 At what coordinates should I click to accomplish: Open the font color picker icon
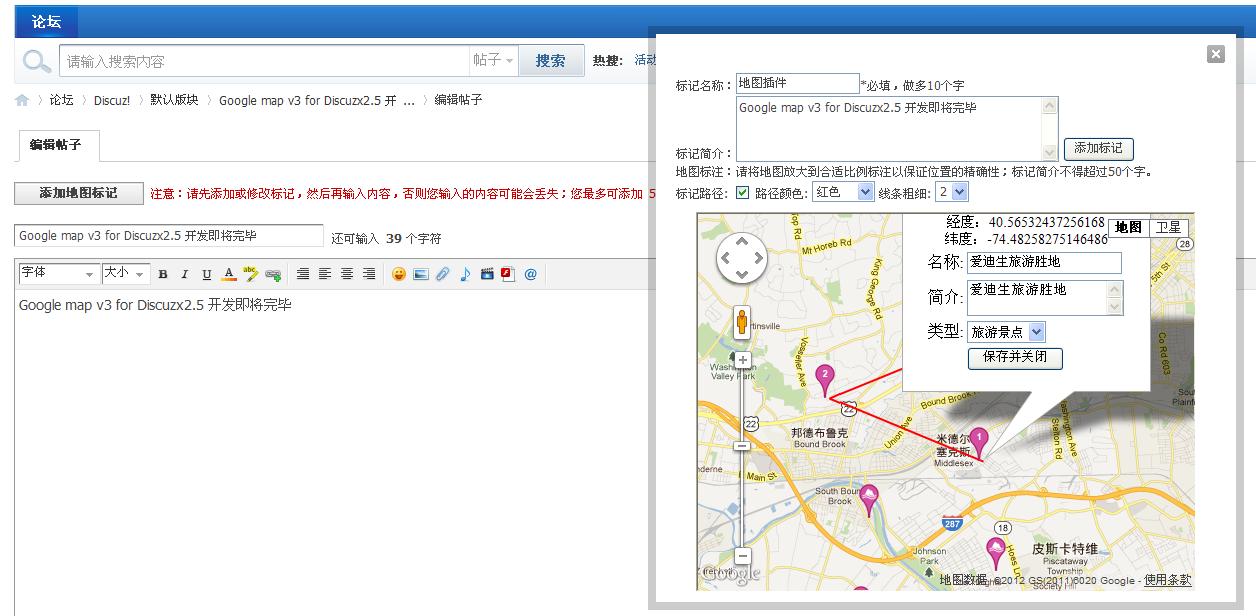pyautogui.click(x=229, y=274)
